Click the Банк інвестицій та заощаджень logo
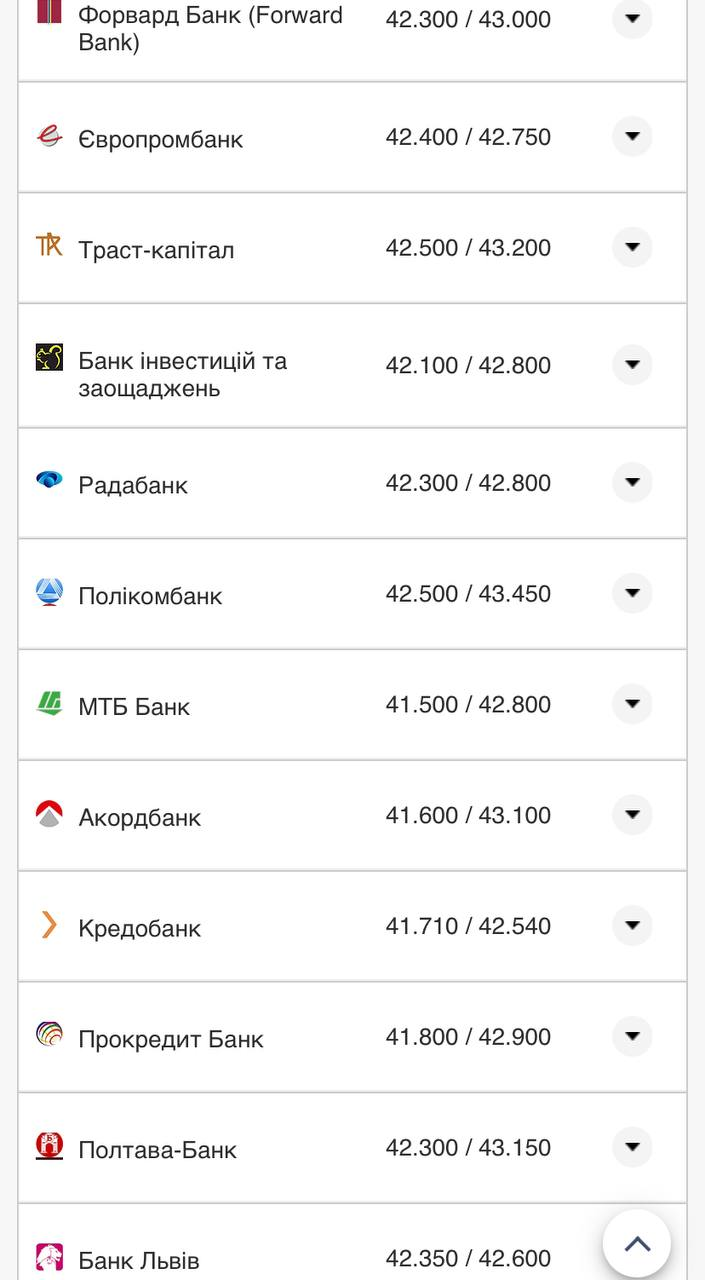705x1280 pixels. pos(49,358)
